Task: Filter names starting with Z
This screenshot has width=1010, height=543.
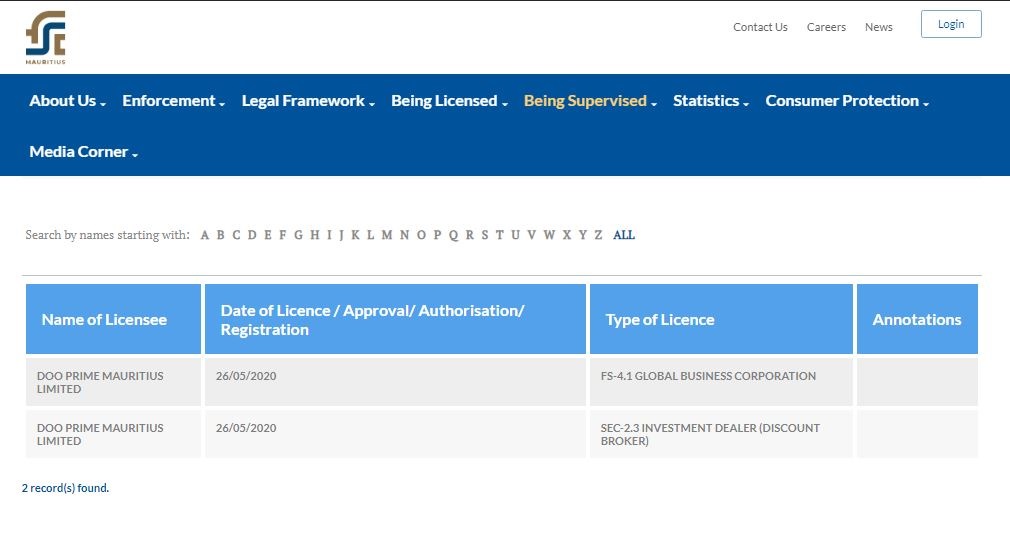Action: (598, 235)
